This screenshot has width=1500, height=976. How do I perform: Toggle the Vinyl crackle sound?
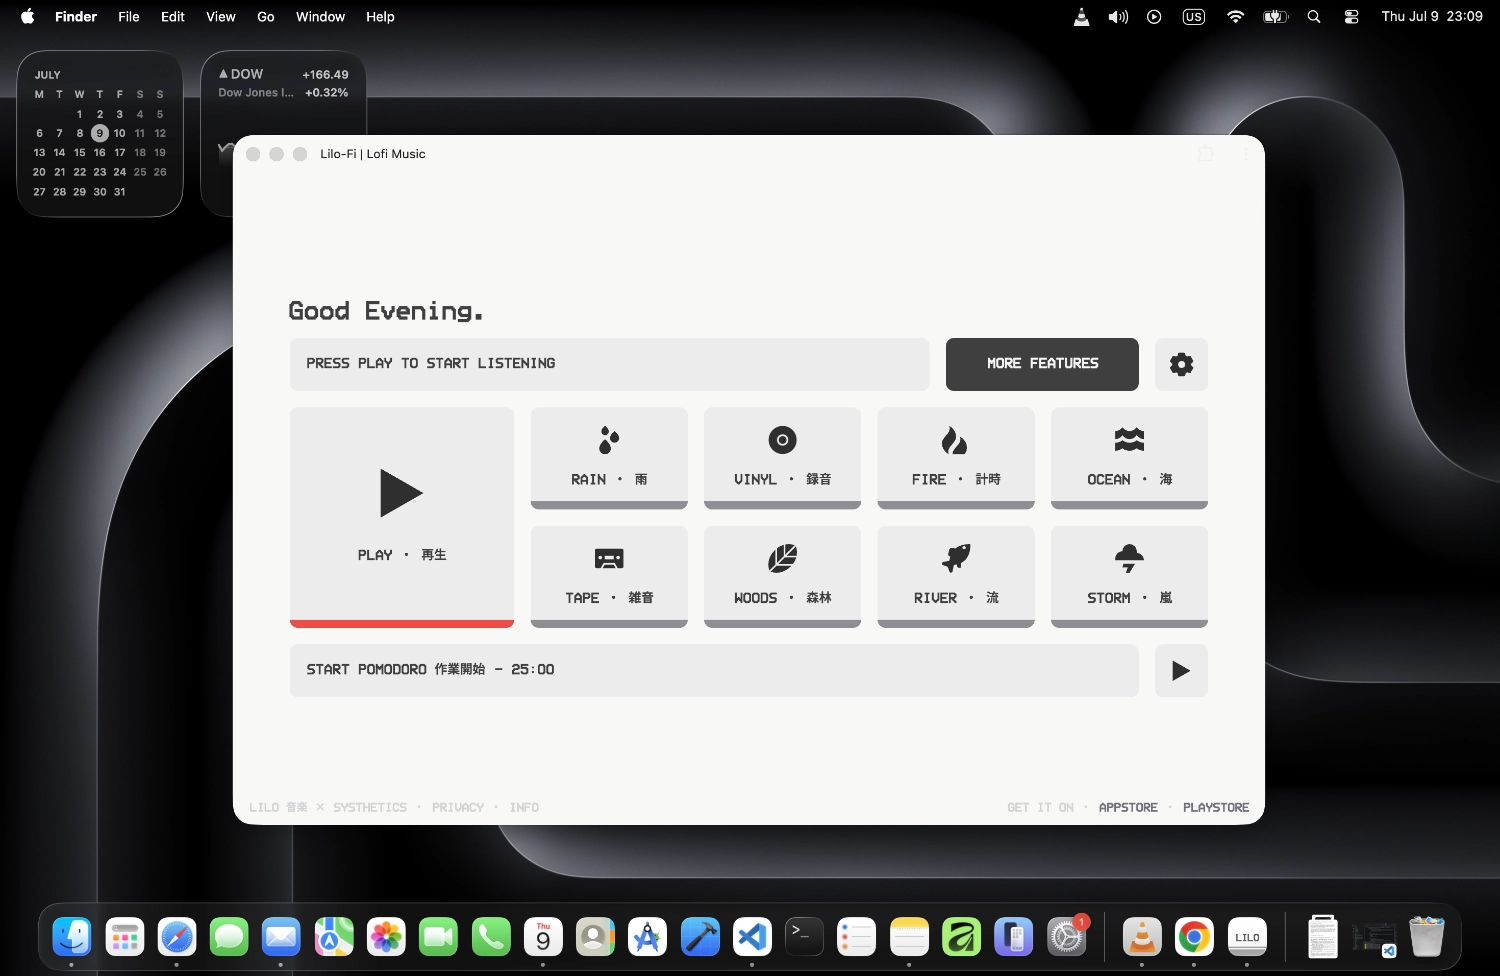(x=782, y=458)
